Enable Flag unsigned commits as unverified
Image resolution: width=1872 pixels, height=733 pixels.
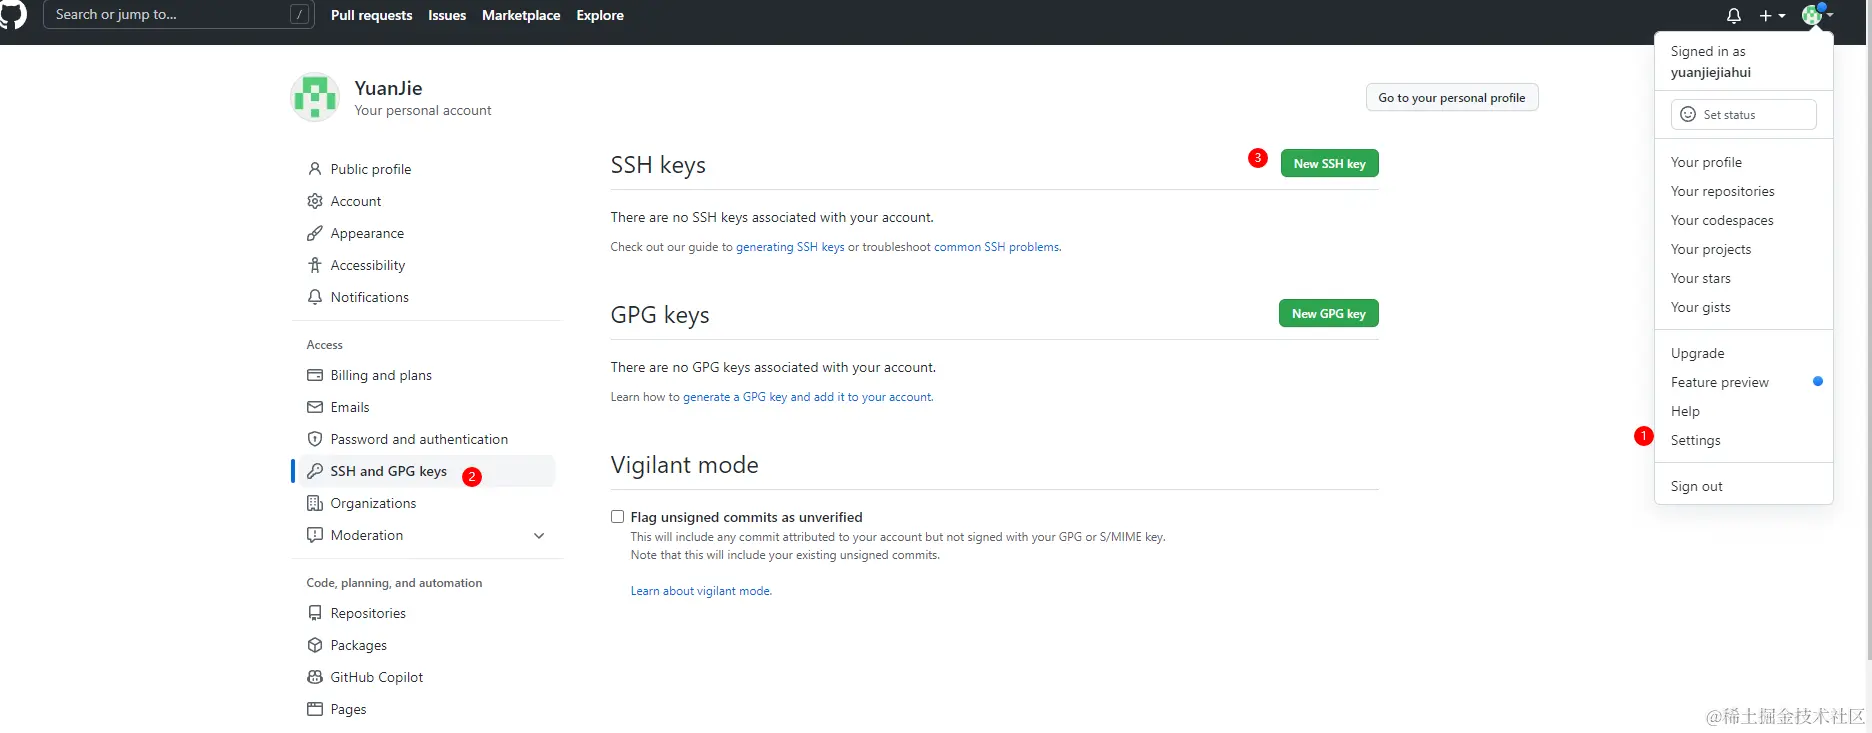pos(617,517)
